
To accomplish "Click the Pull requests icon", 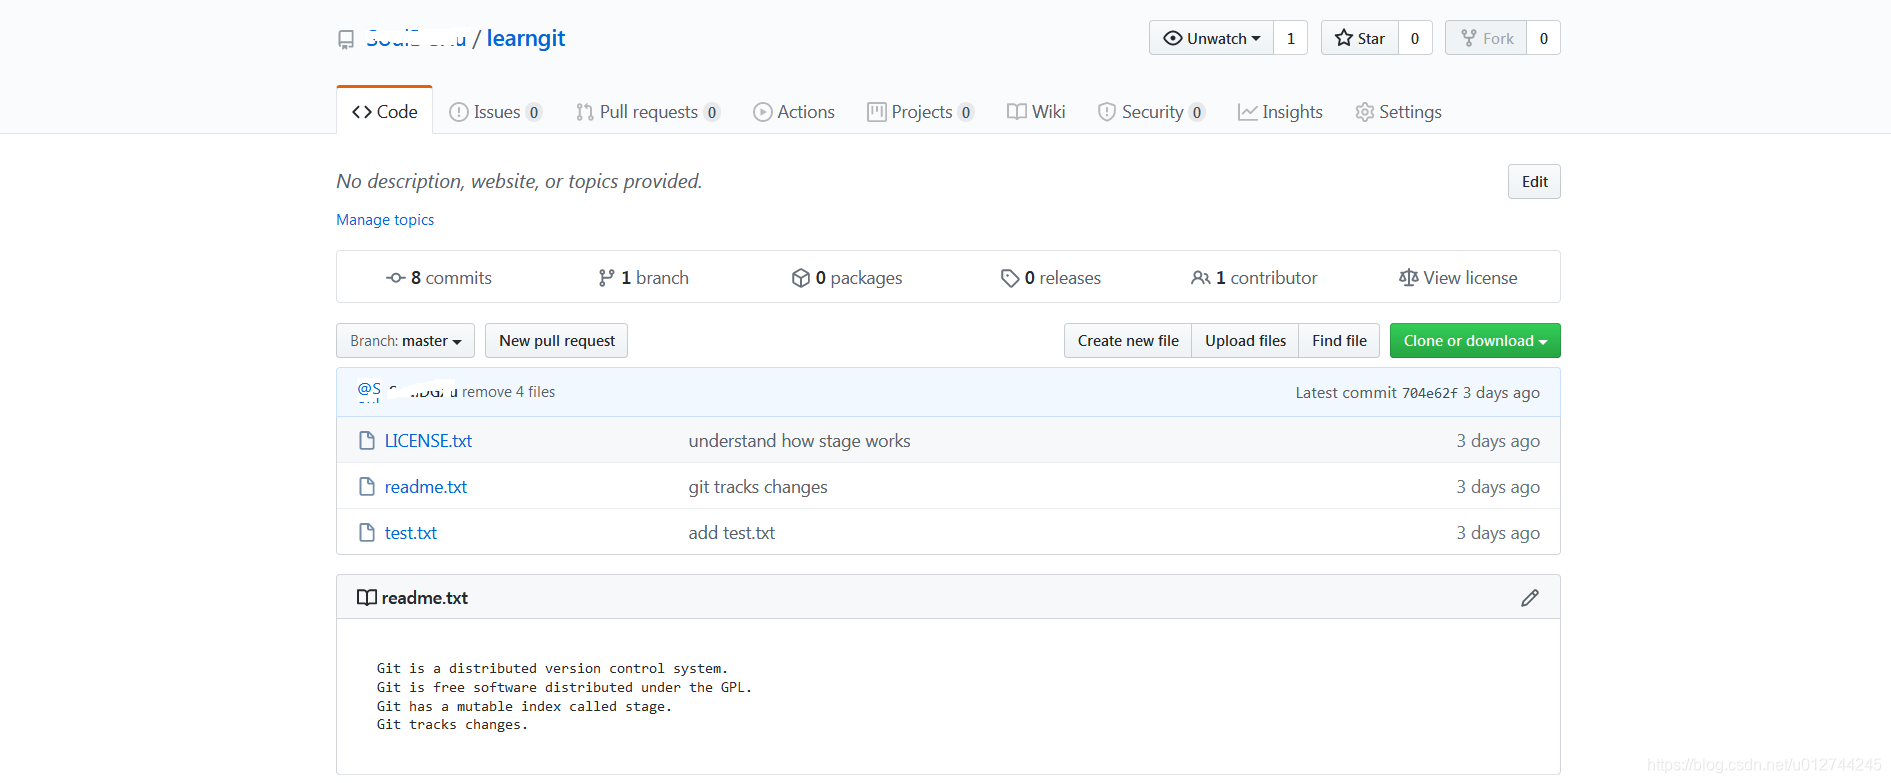I will coord(585,112).
